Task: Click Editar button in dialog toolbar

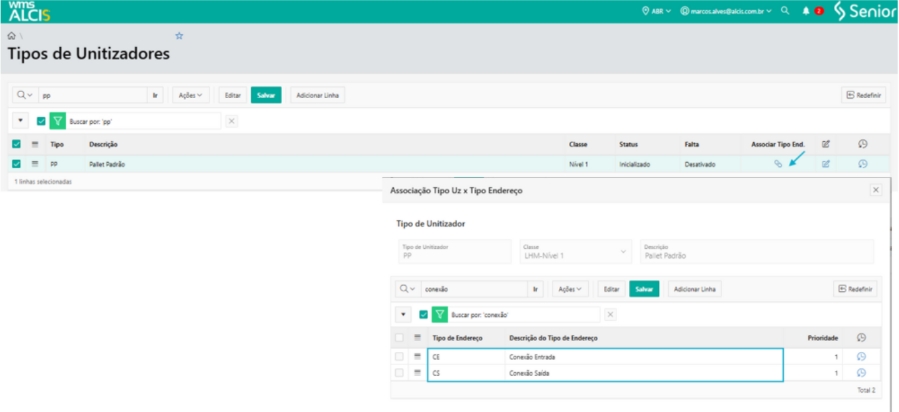Action: coord(612,289)
